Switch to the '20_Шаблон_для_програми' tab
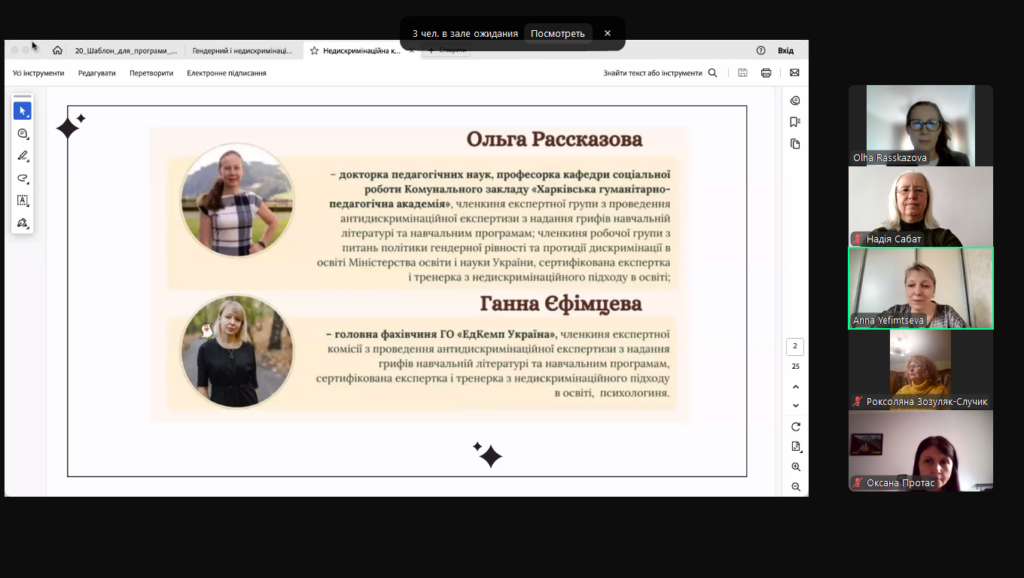 tap(126, 50)
